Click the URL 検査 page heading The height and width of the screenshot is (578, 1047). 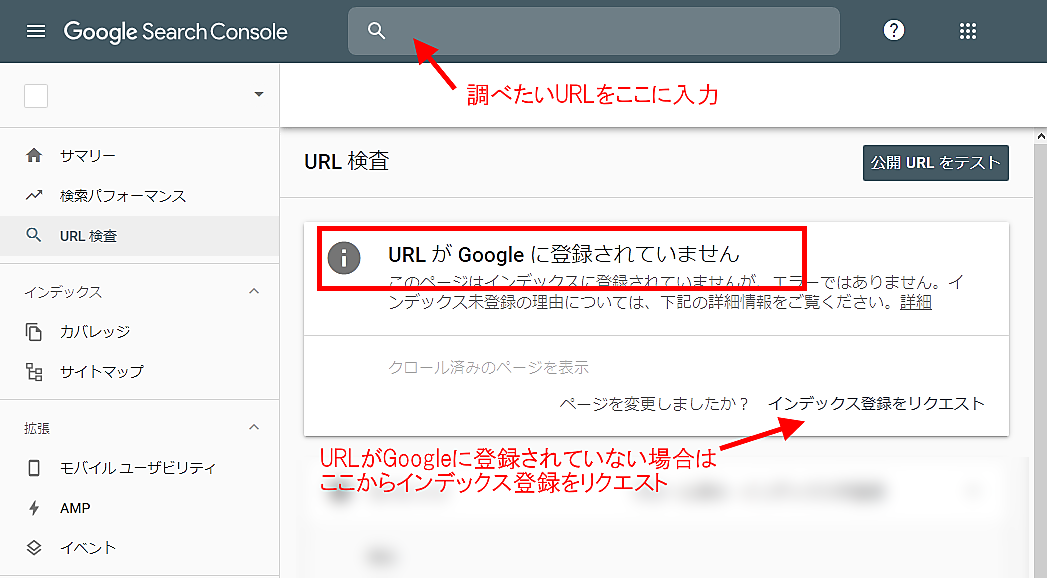347,162
